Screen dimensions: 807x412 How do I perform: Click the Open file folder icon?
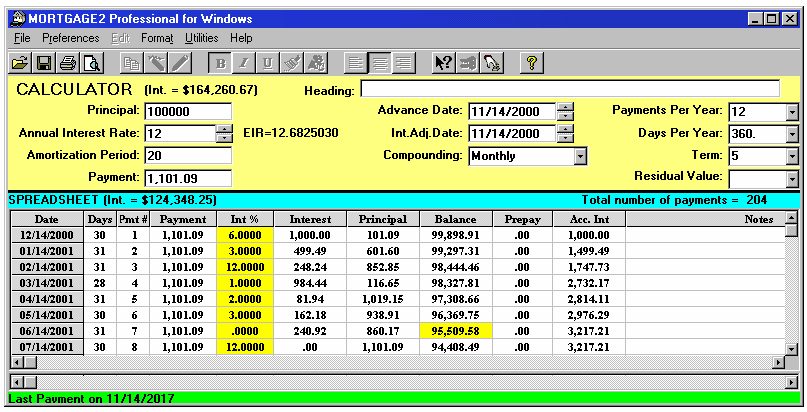tap(20, 63)
